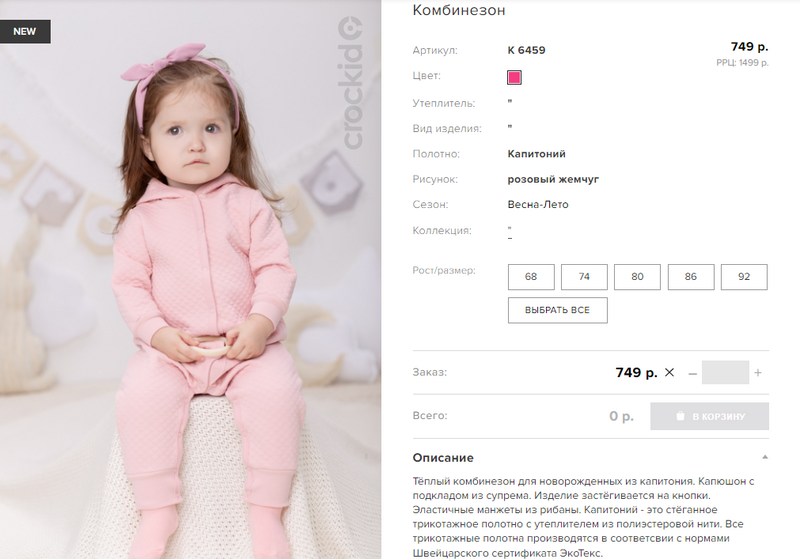Viewport: 800px width, 559px height.
Task: Open the product photo of the girl
Action: (190, 280)
